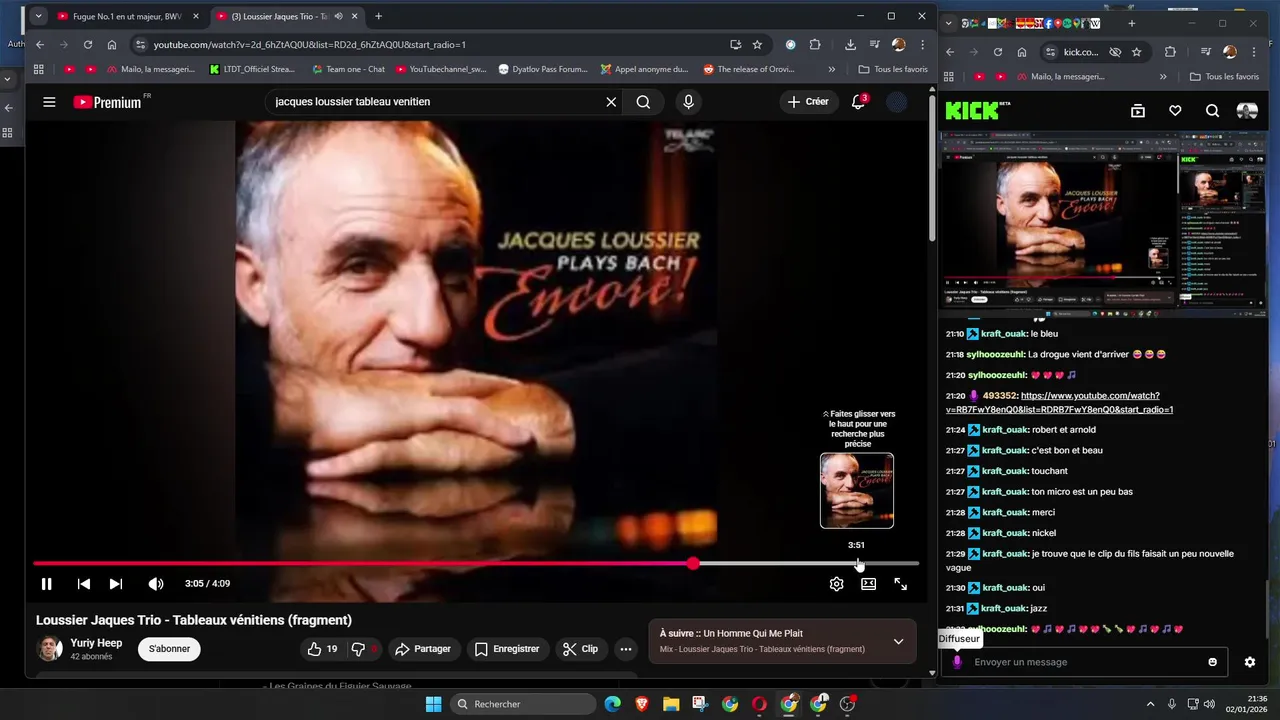
Task: Open Tous les favoris folder in YouTube window
Action: (x=893, y=69)
